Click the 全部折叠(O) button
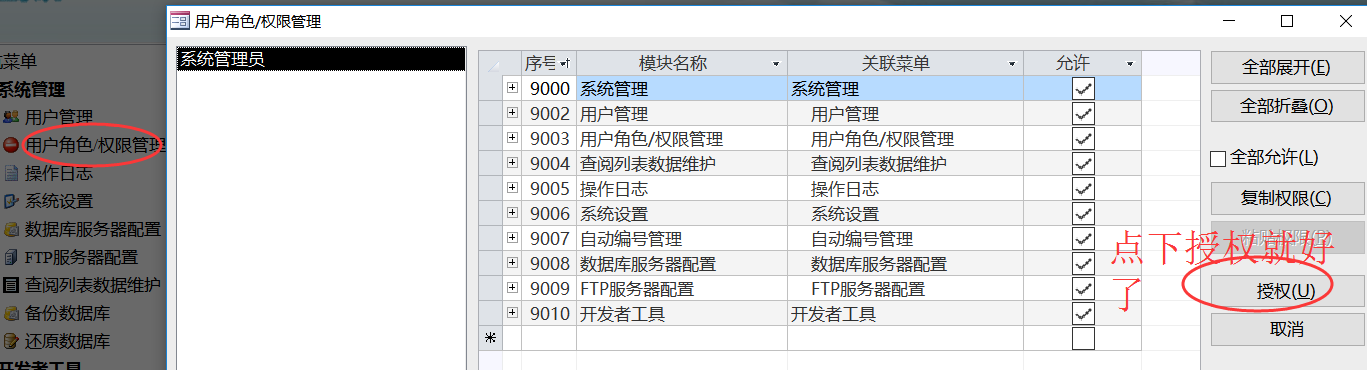 1286,105
